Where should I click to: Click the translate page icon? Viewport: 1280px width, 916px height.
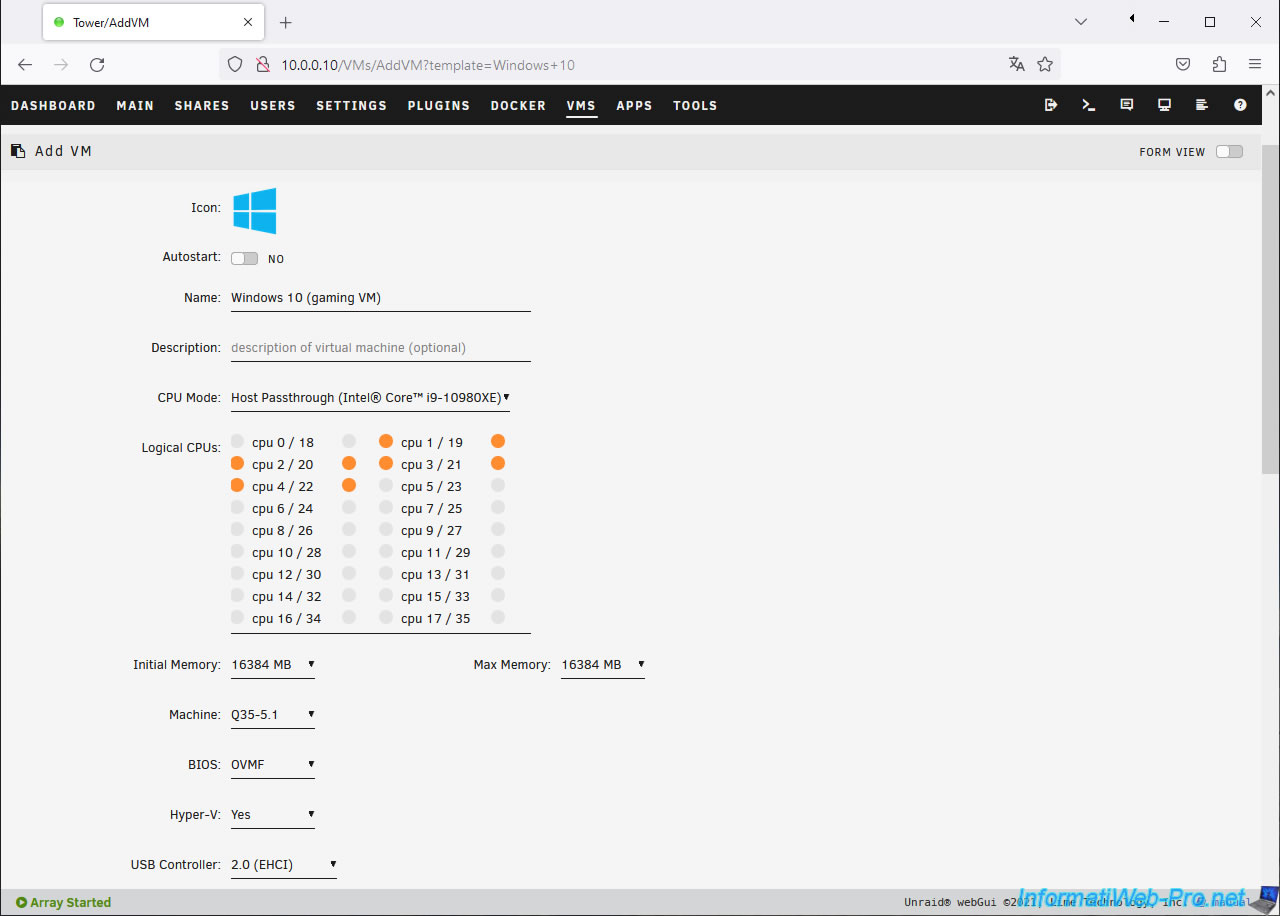pyautogui.click(x=1017, y=64)
